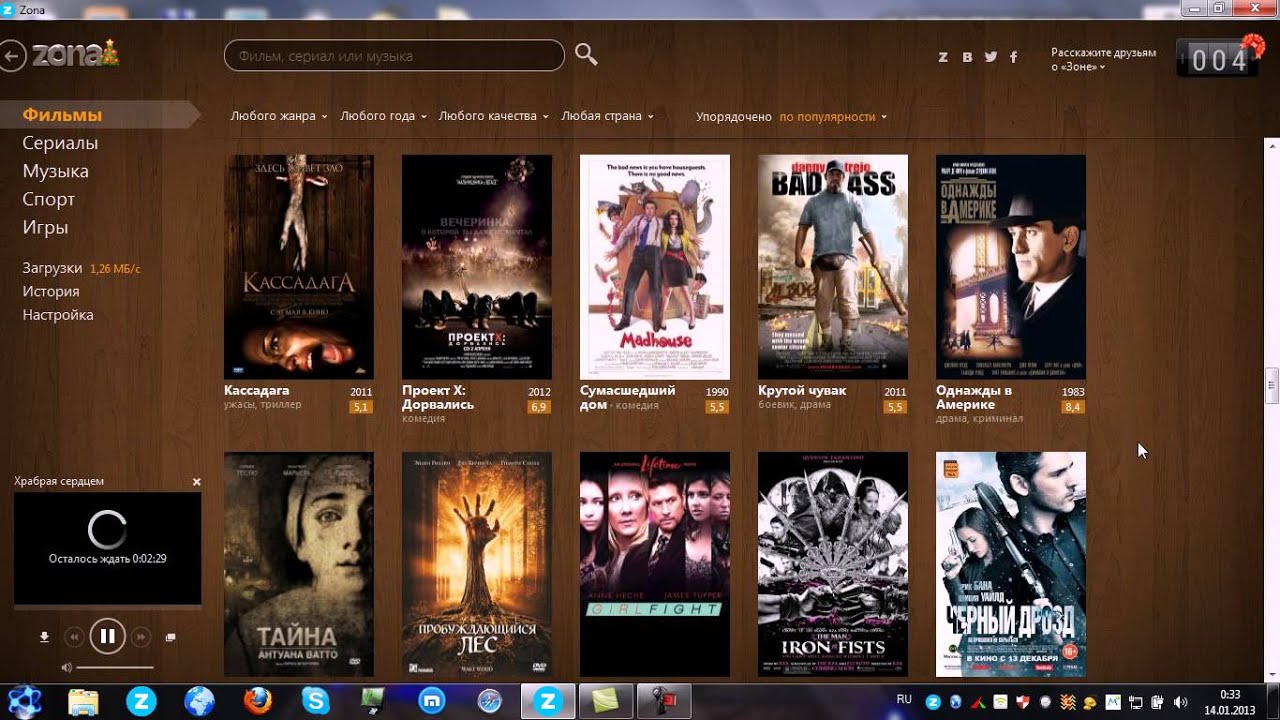Click the RU language indicator in tray

tap(904, 699)
